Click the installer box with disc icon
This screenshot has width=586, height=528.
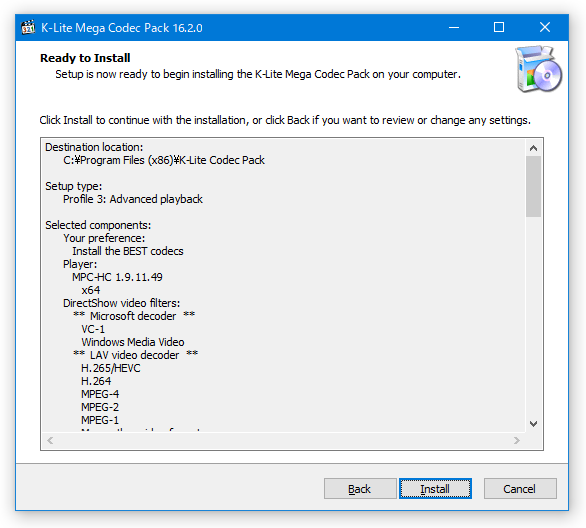[539, 69]
